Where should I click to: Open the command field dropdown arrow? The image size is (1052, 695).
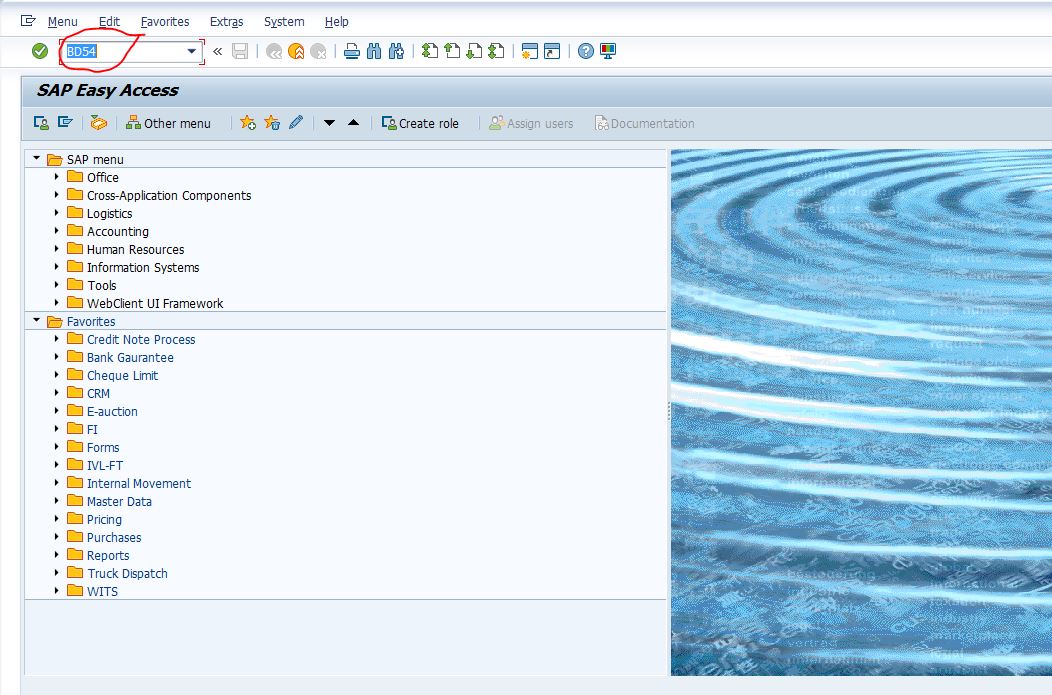coord(192,51)
